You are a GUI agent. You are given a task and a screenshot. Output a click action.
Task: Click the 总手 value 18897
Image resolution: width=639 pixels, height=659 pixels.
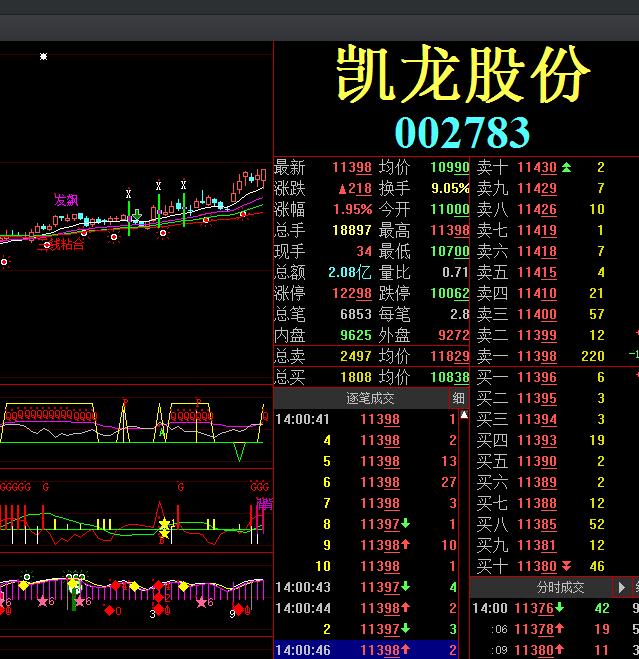point(352,230)
